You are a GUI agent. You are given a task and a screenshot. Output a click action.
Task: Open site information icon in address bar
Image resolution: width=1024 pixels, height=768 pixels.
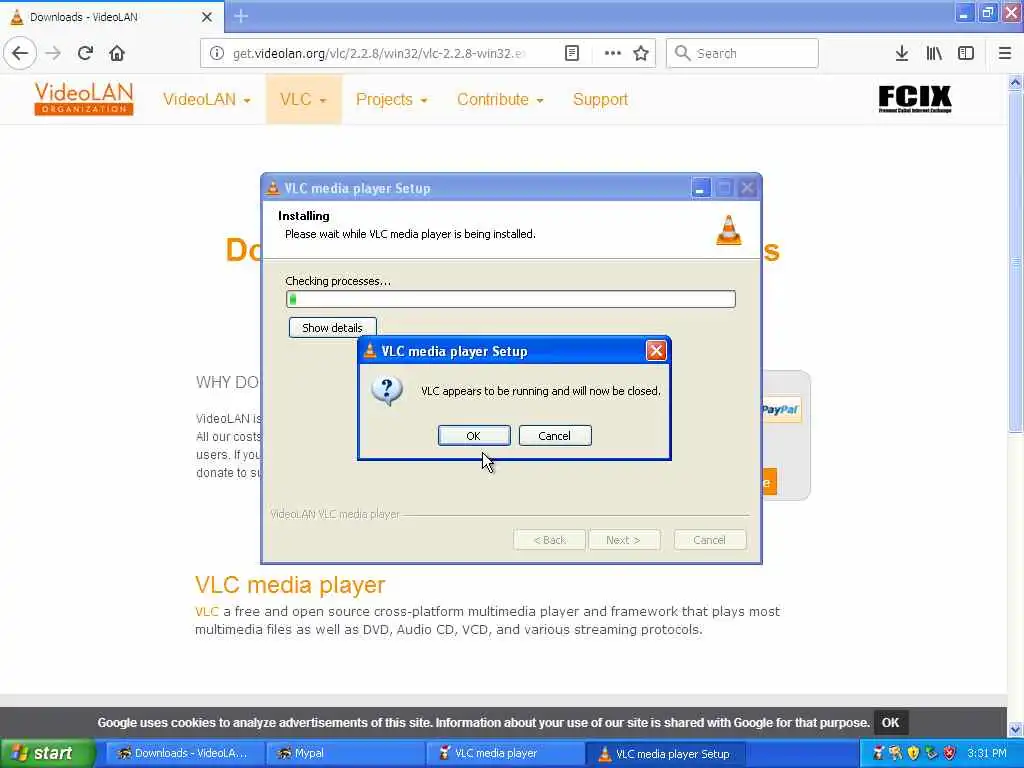(x=216, y=54)
